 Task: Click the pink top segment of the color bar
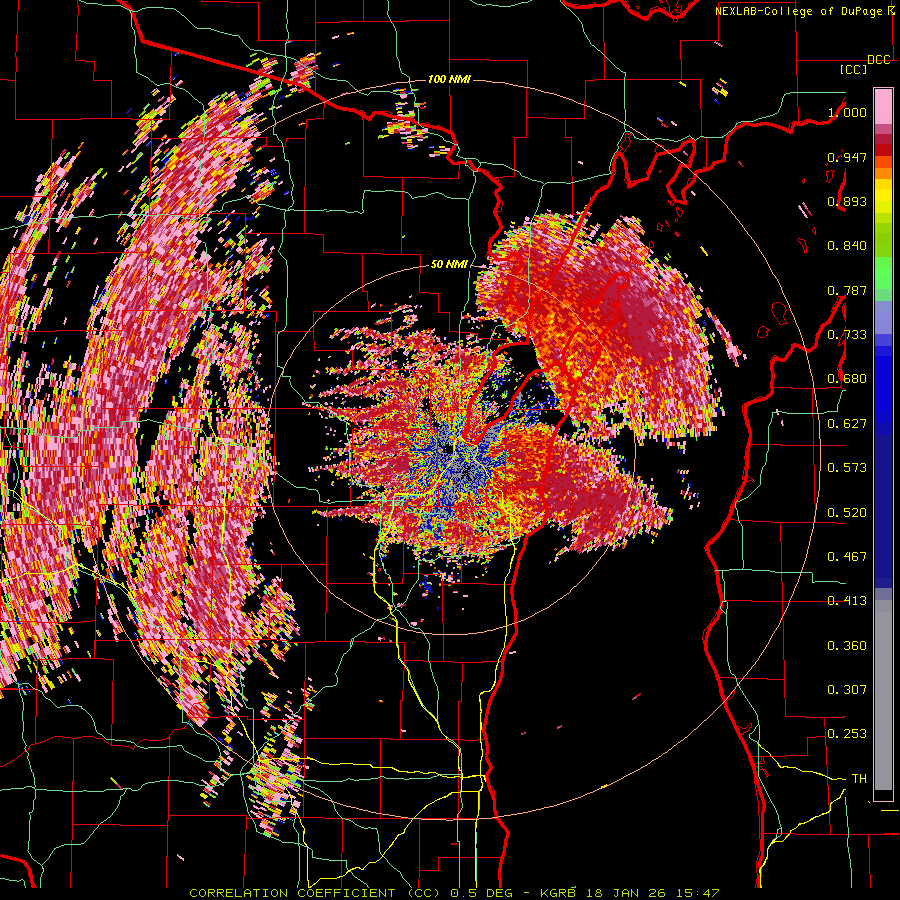pyautogui.click(x=883, y=106)
